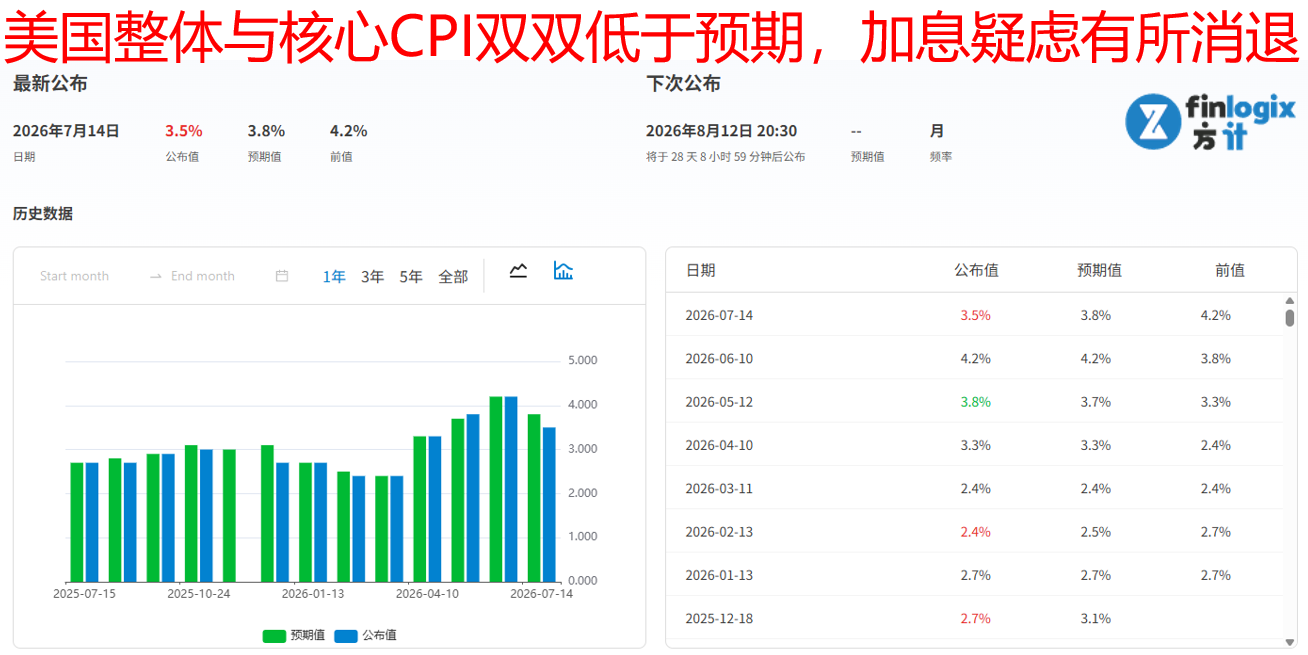Toggle the blue 公布值 legend entry

[x=365, y=635]
